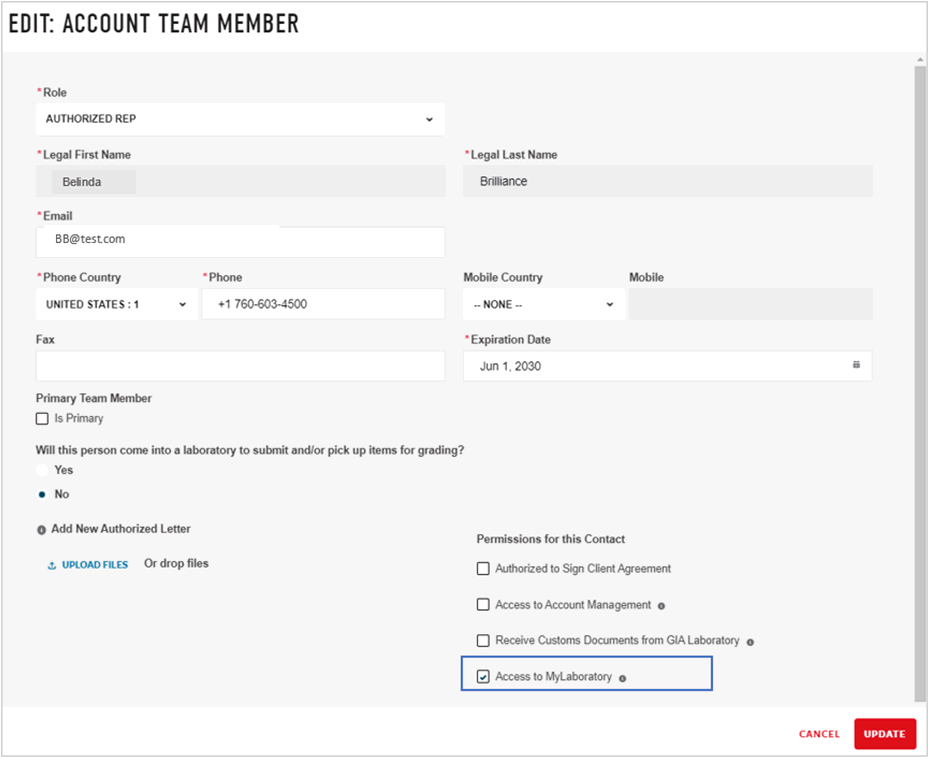Click info icon beside Add New Authorized Letter
This screenshot has width=928, height=757.
click(x=41, y=530)
